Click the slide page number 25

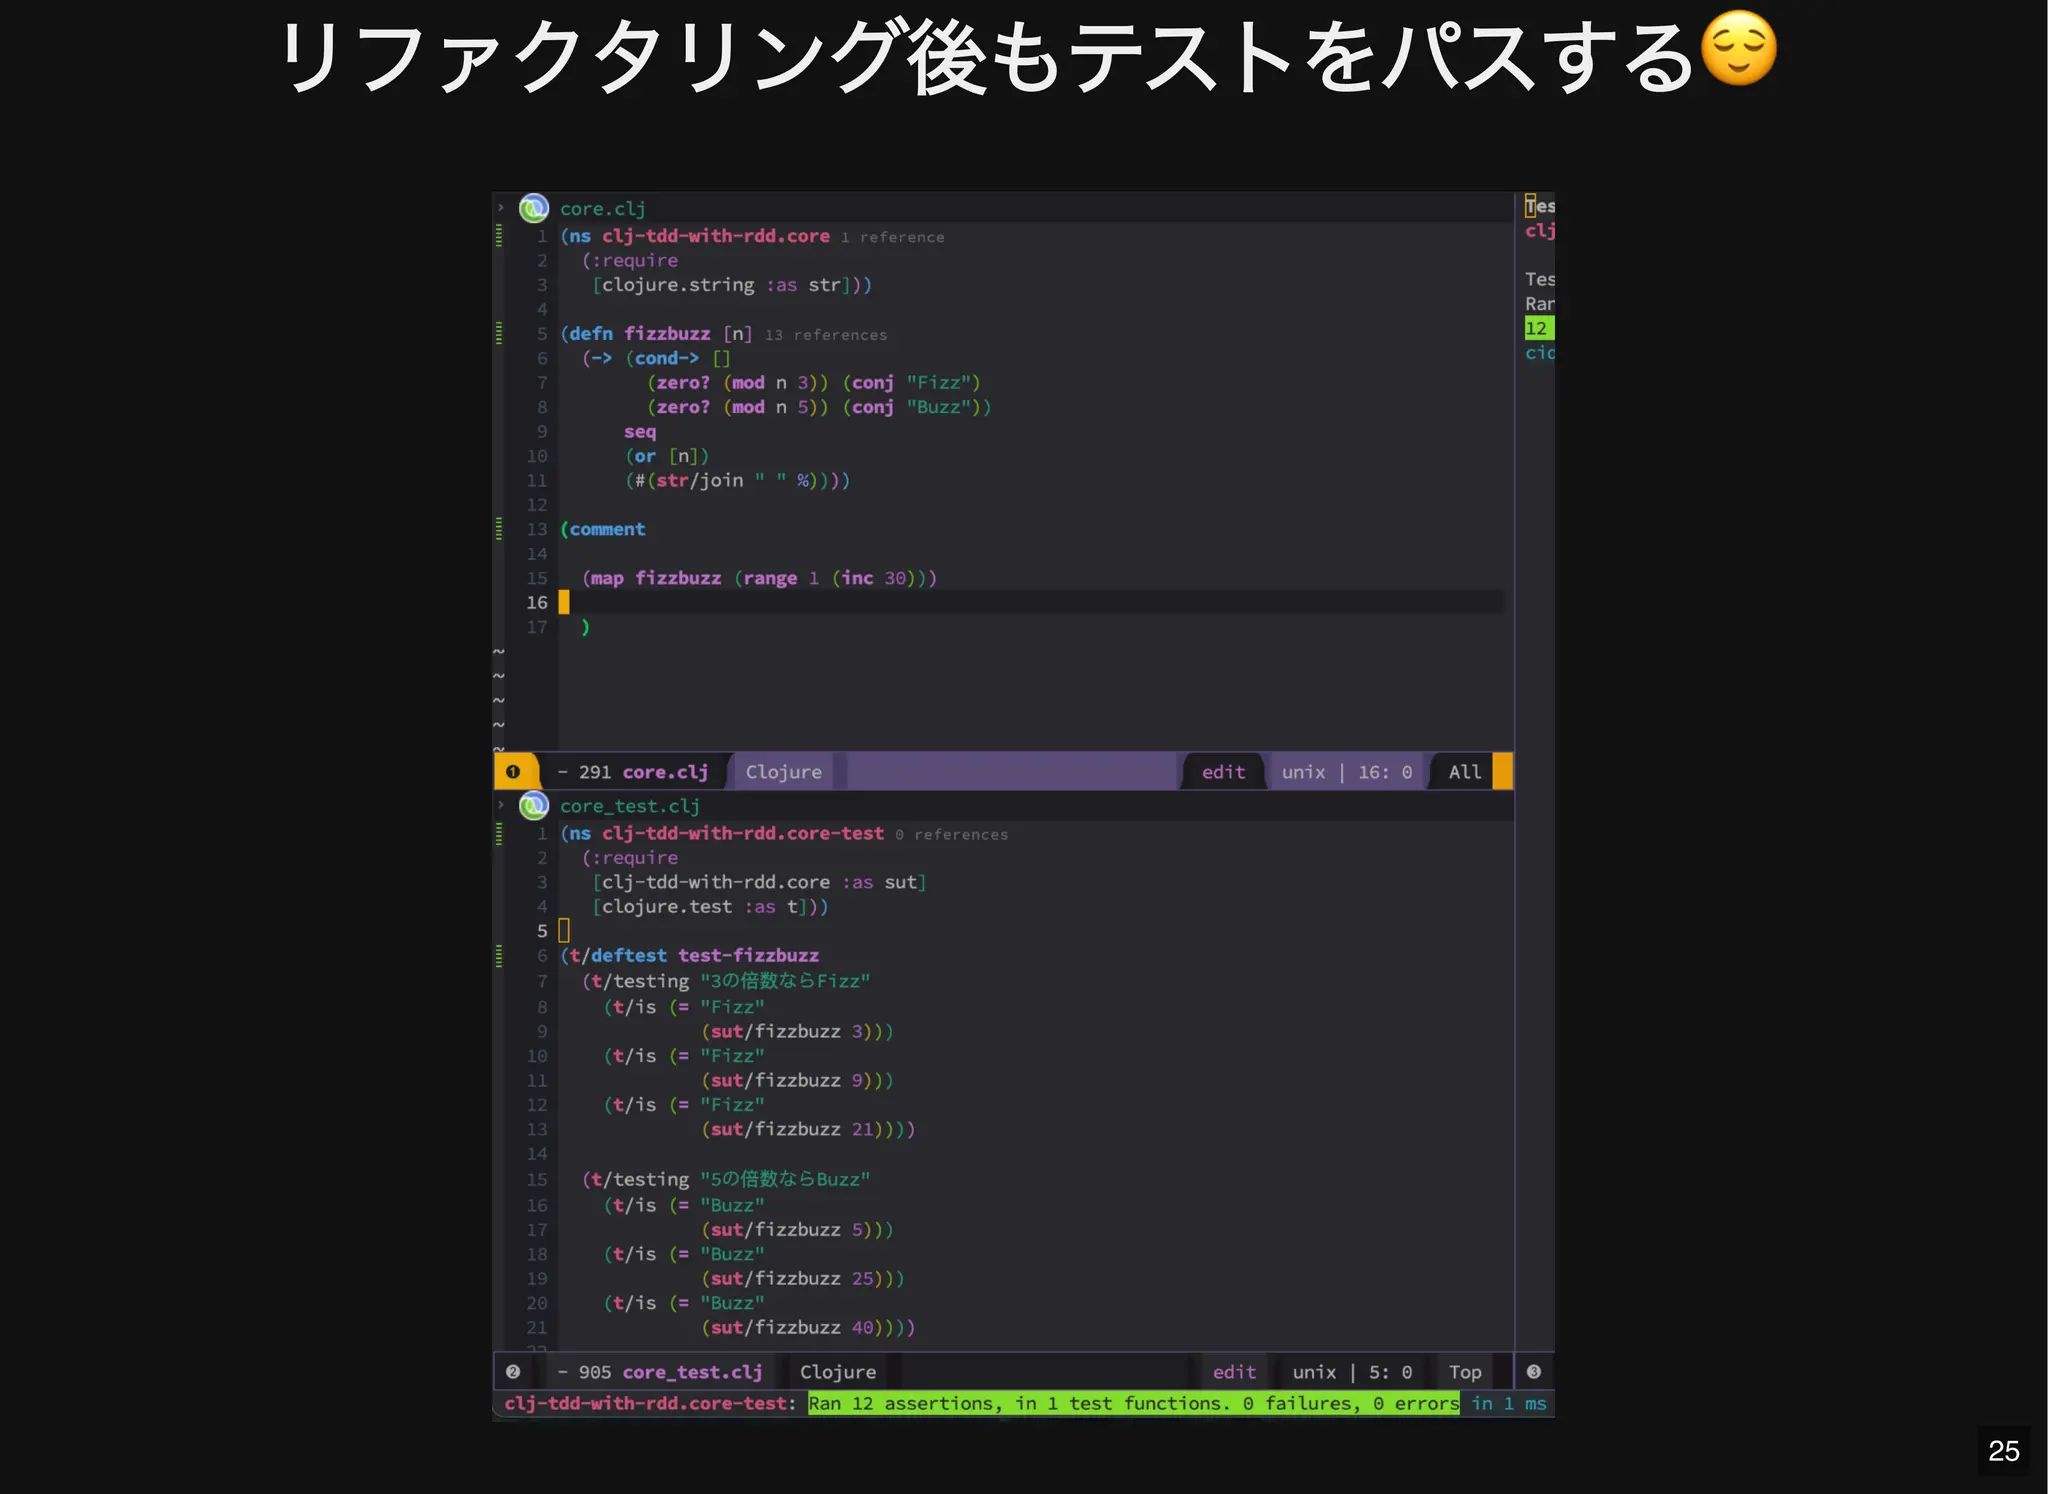2004,1451
